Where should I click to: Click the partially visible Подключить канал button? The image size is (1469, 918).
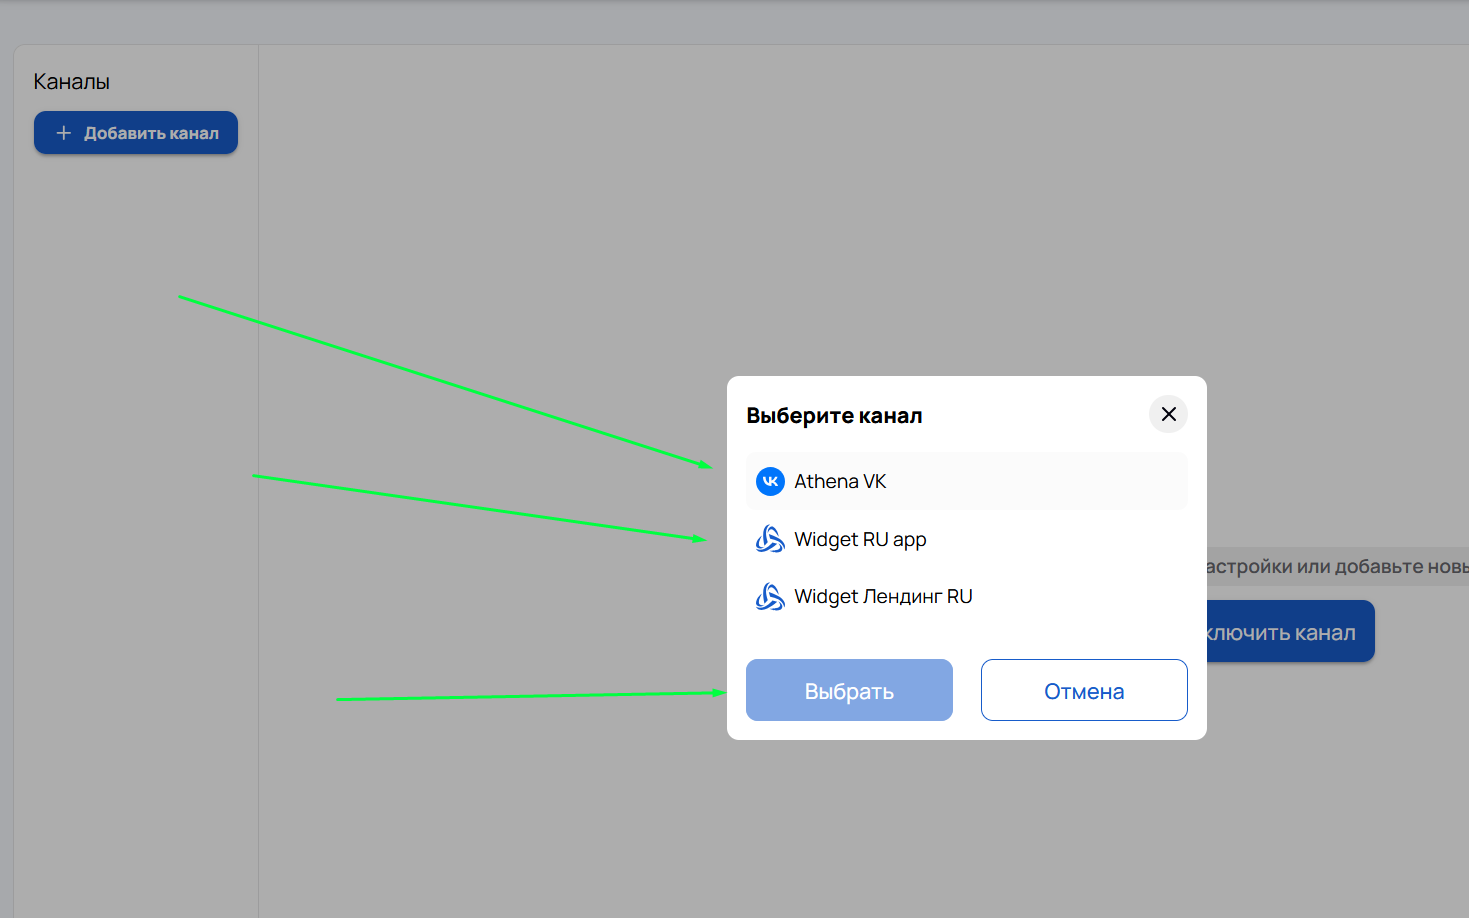[1290, 632]
